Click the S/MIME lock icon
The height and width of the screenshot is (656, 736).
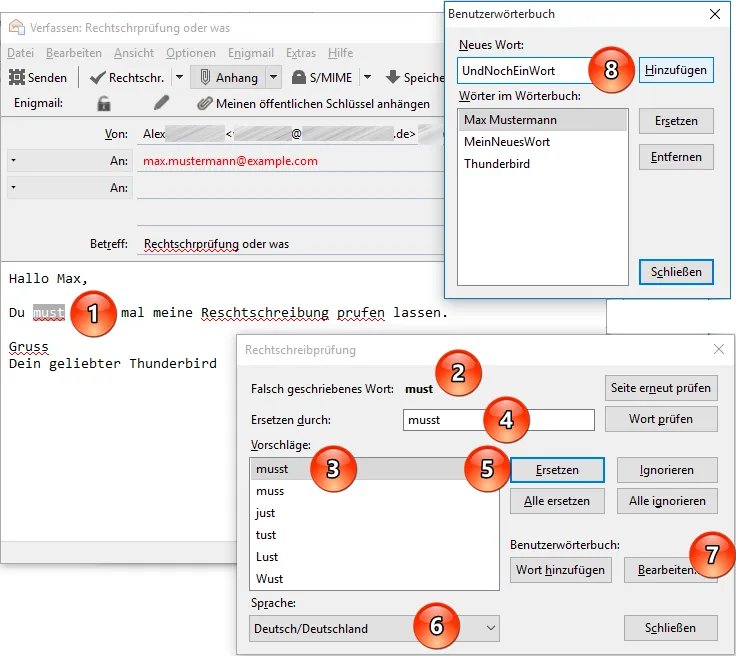point(299,77)
